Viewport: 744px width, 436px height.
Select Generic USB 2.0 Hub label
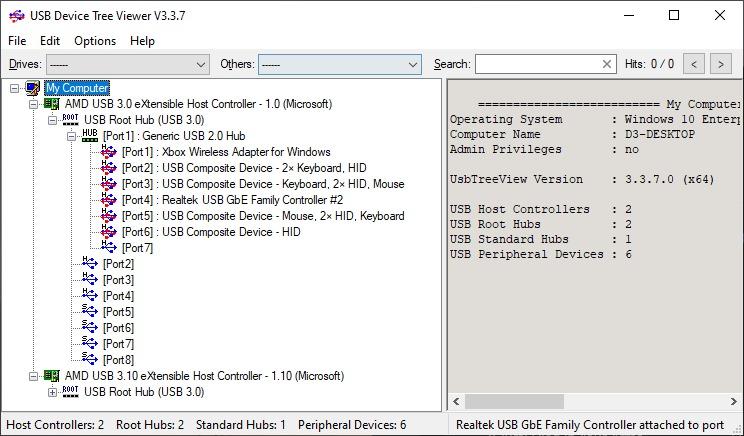[x=174, y=136]
